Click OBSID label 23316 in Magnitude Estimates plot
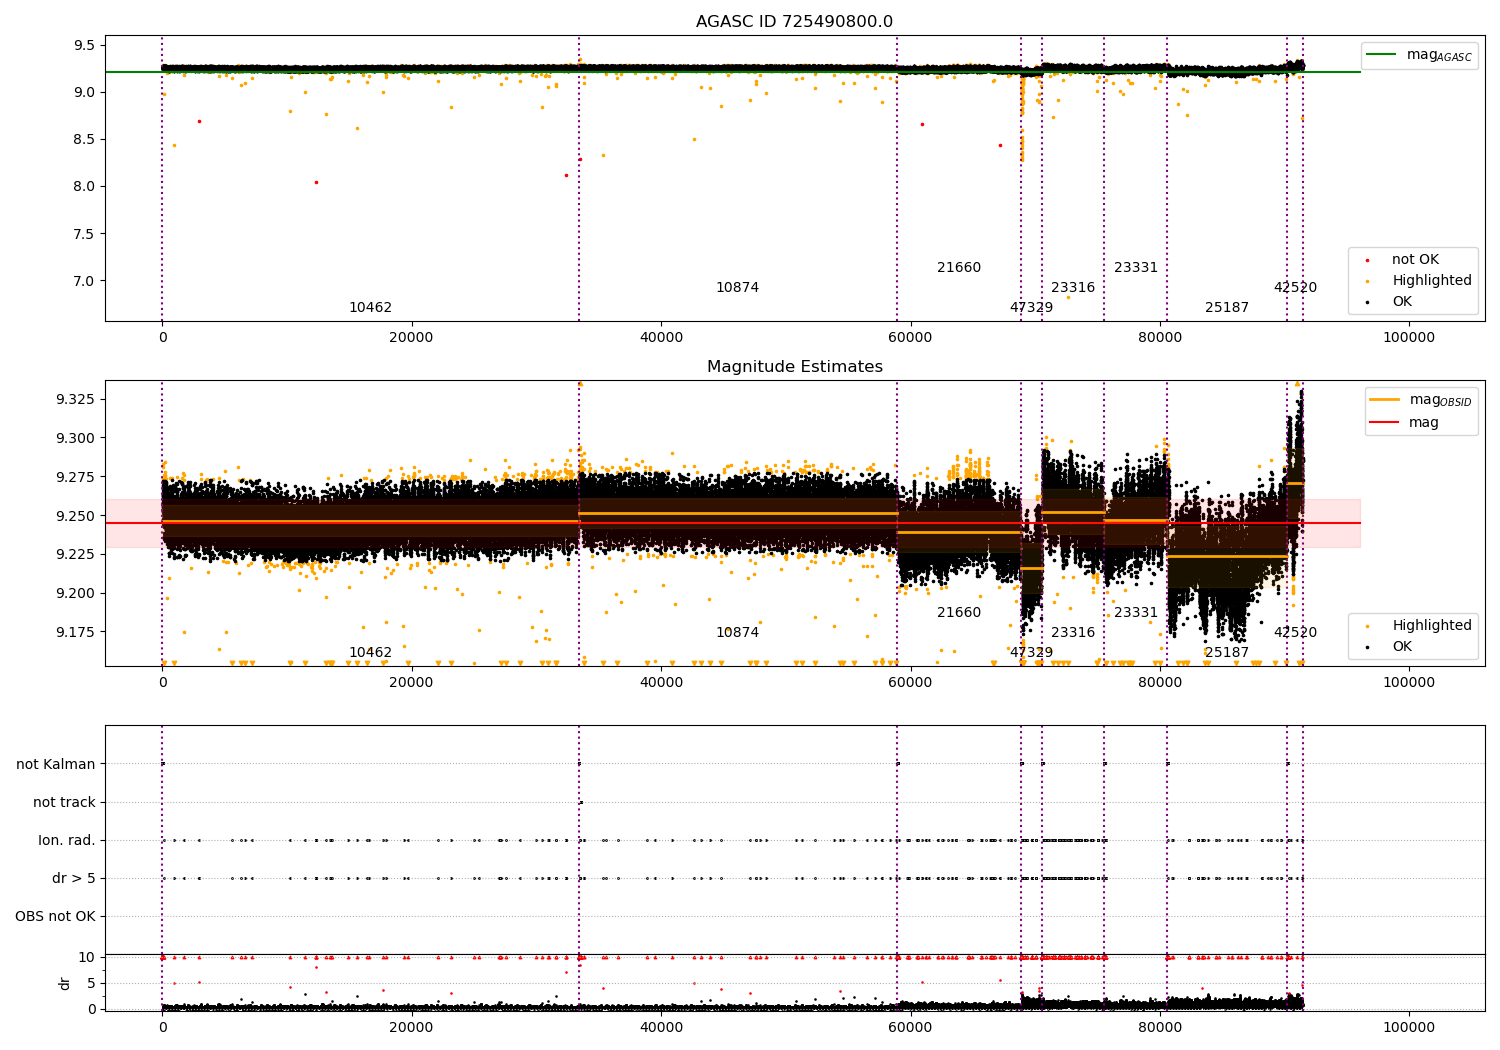The image size is (1500, 1050). (x=1073, y=633)
